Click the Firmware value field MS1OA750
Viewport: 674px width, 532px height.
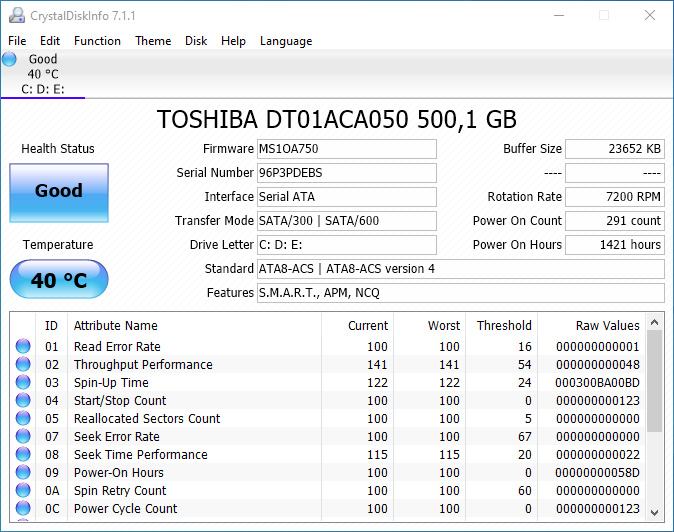[x=346, y=149]
